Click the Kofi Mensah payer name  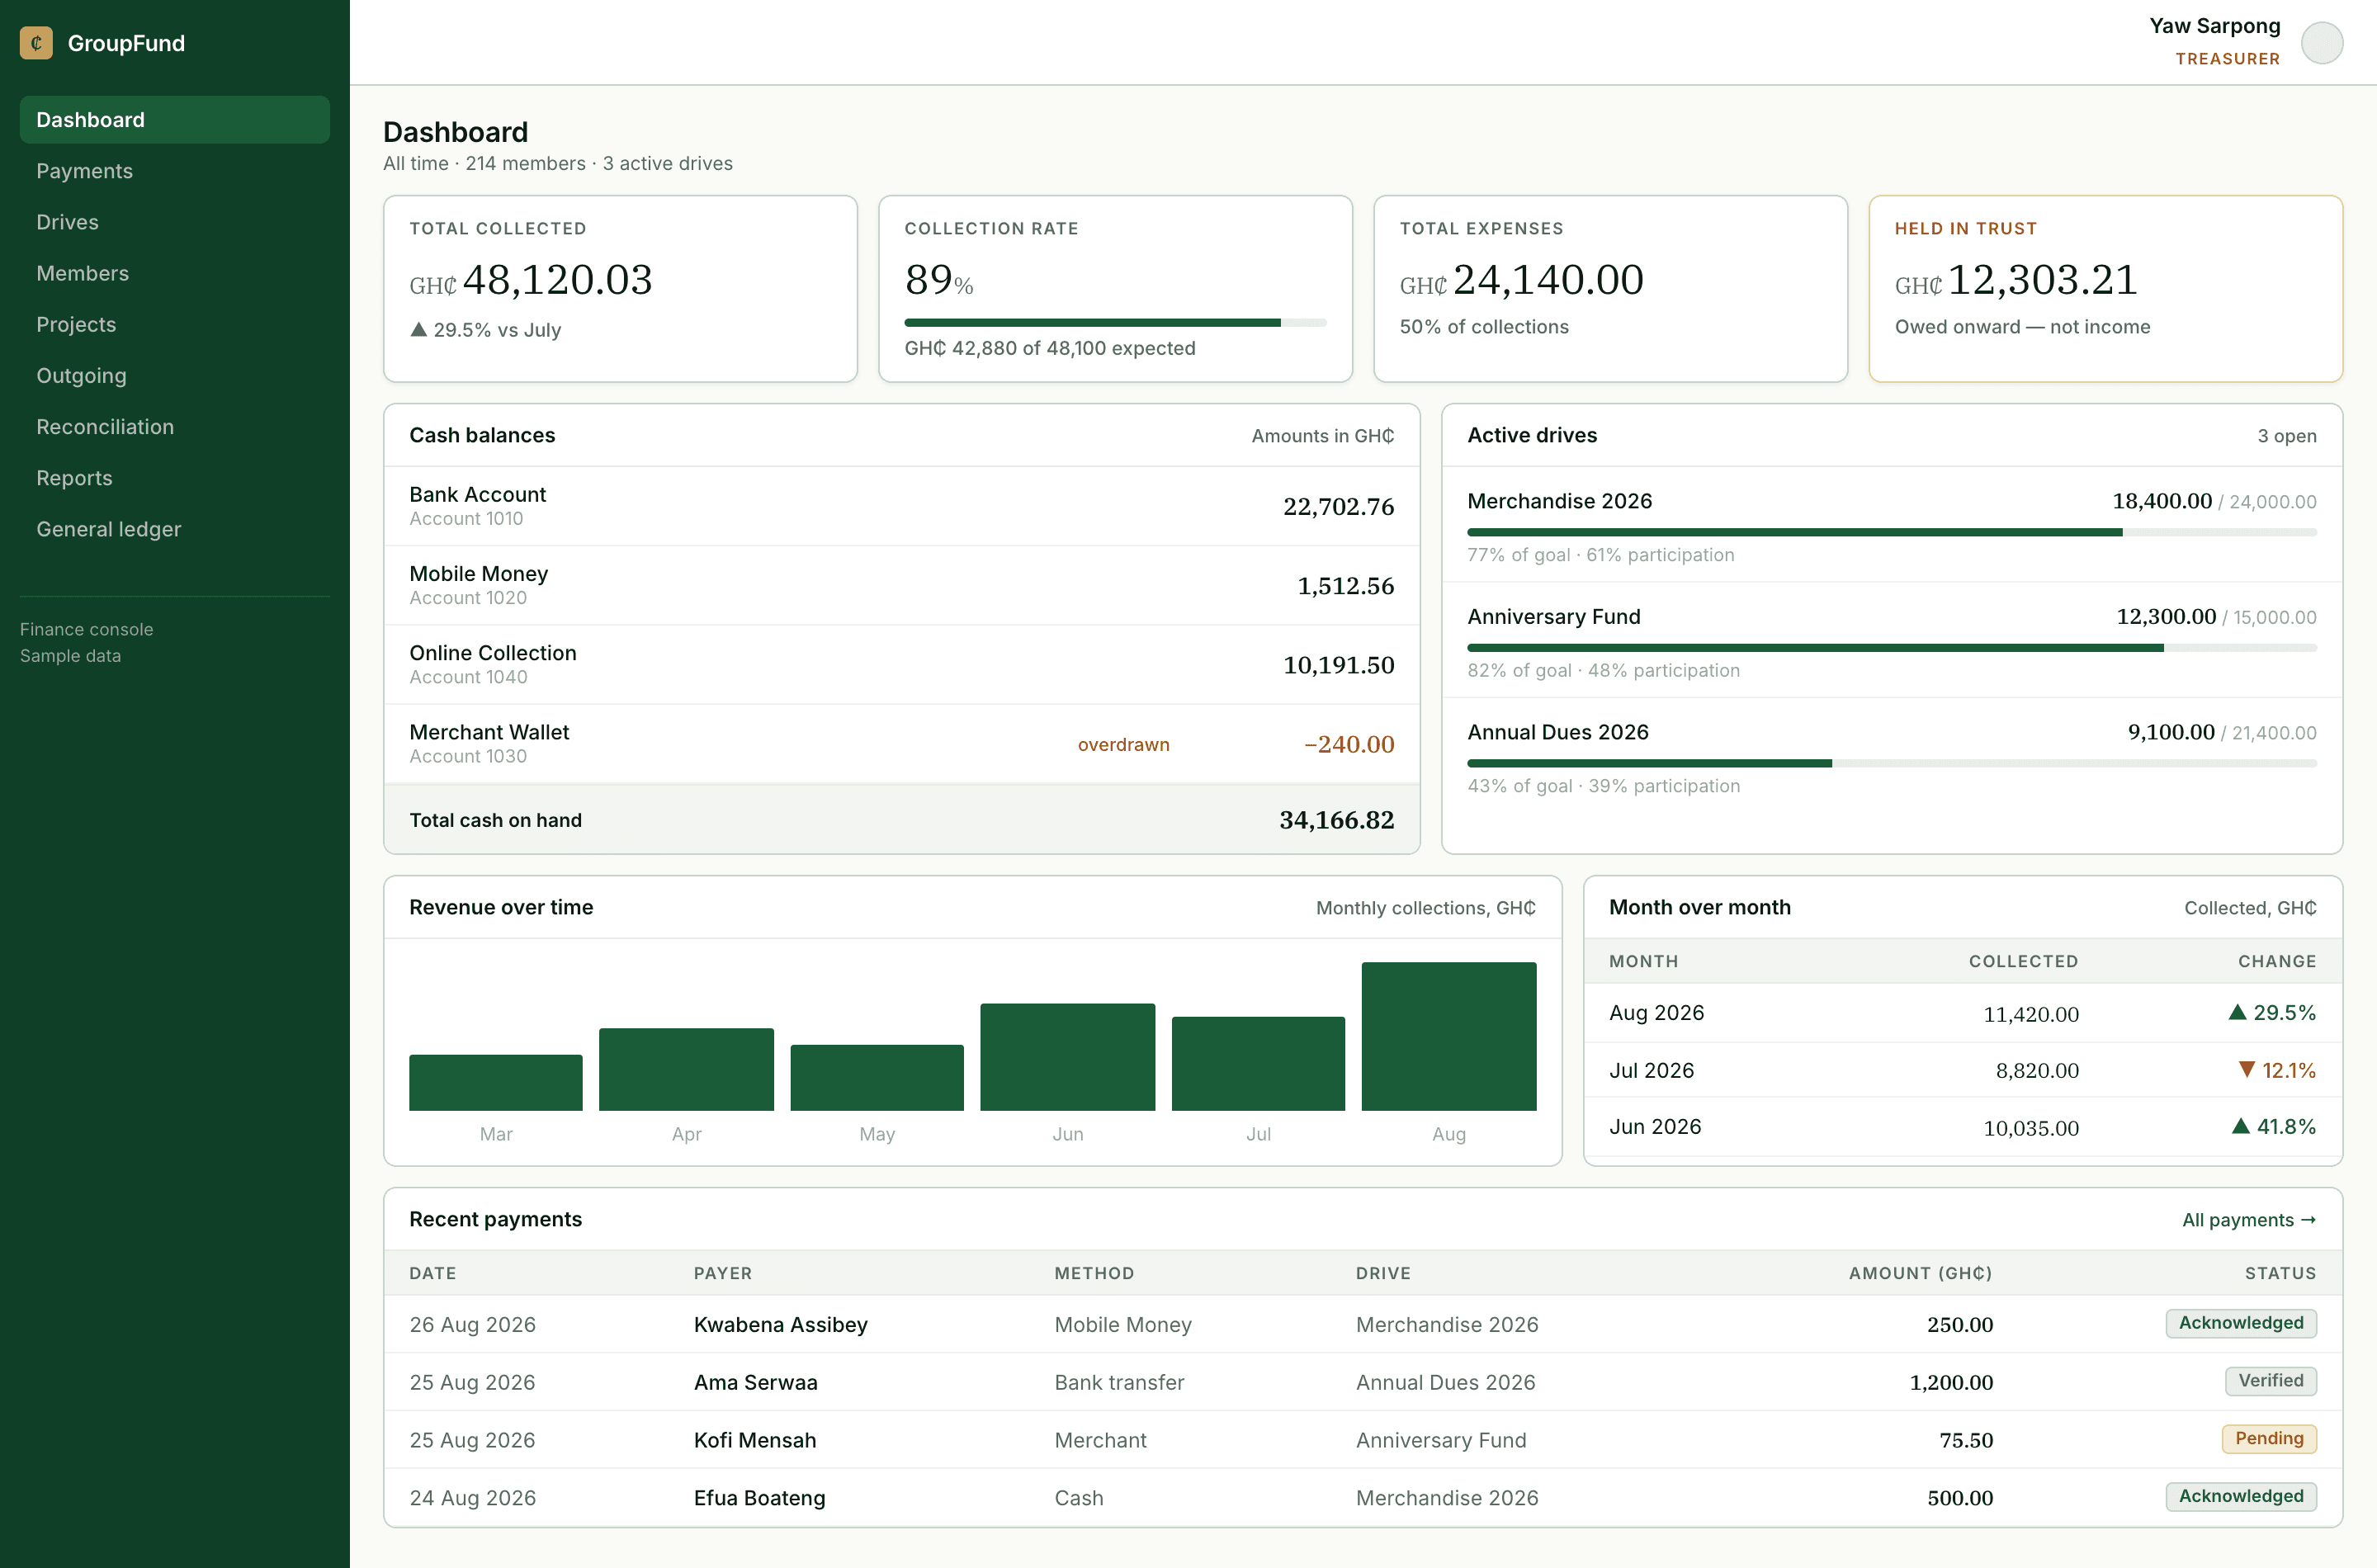(755, 1440)
